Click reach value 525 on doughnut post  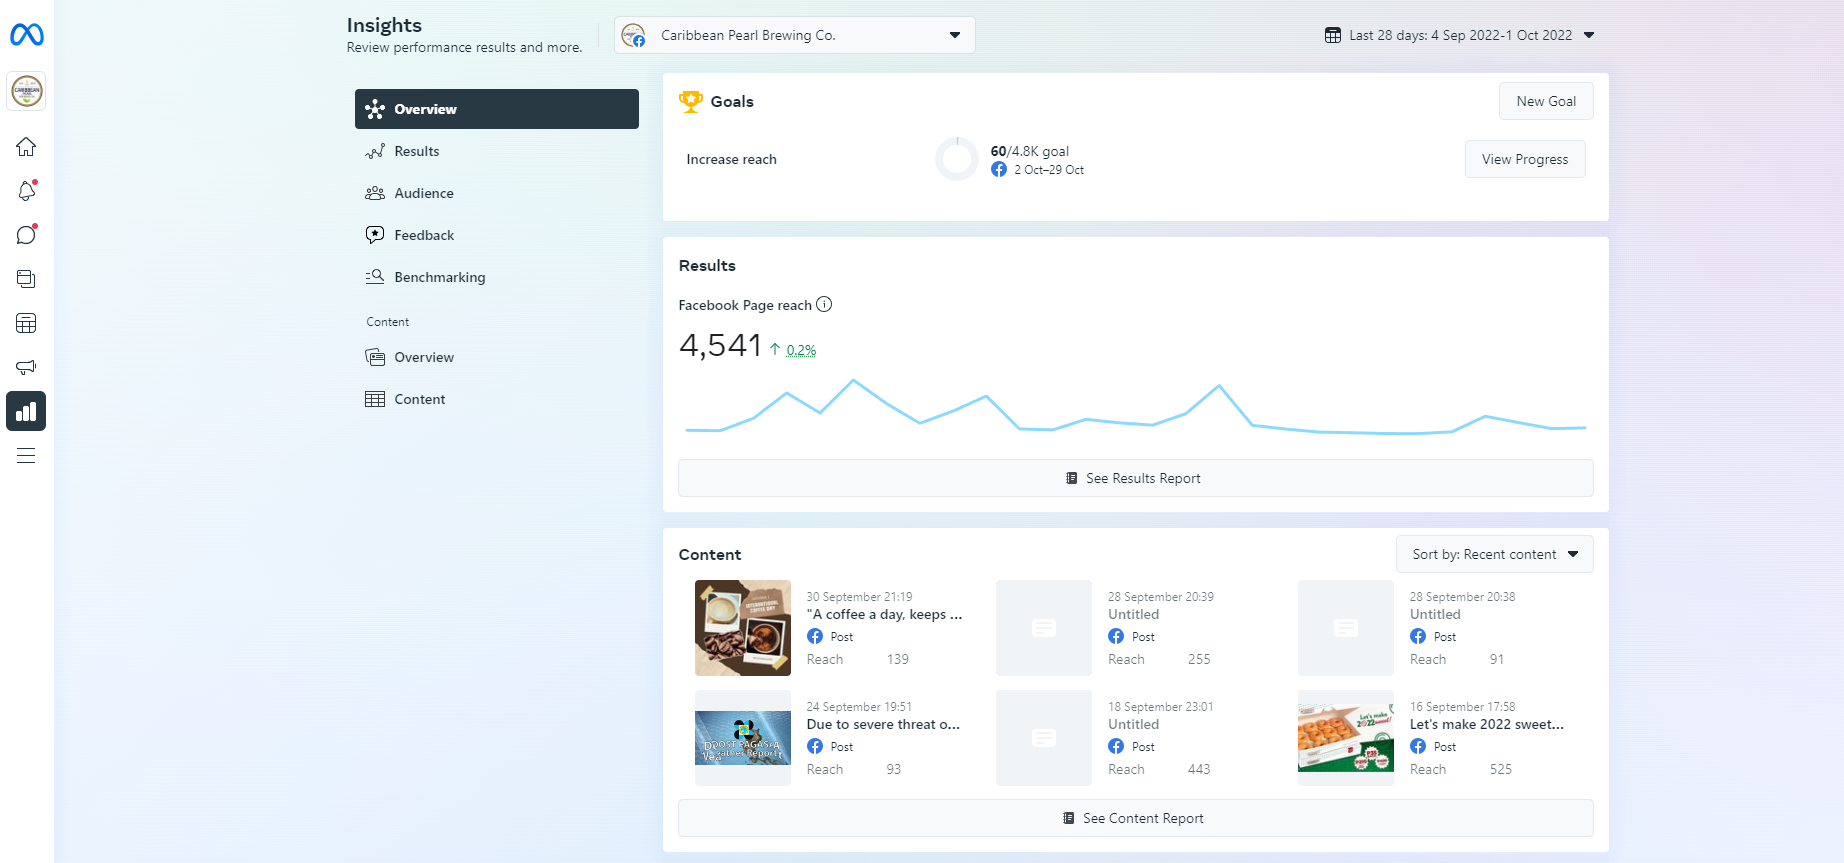[1501, 770]
